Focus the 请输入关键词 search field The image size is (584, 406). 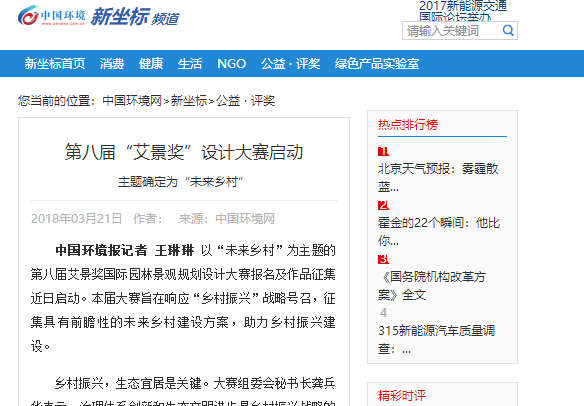point(452,31)
